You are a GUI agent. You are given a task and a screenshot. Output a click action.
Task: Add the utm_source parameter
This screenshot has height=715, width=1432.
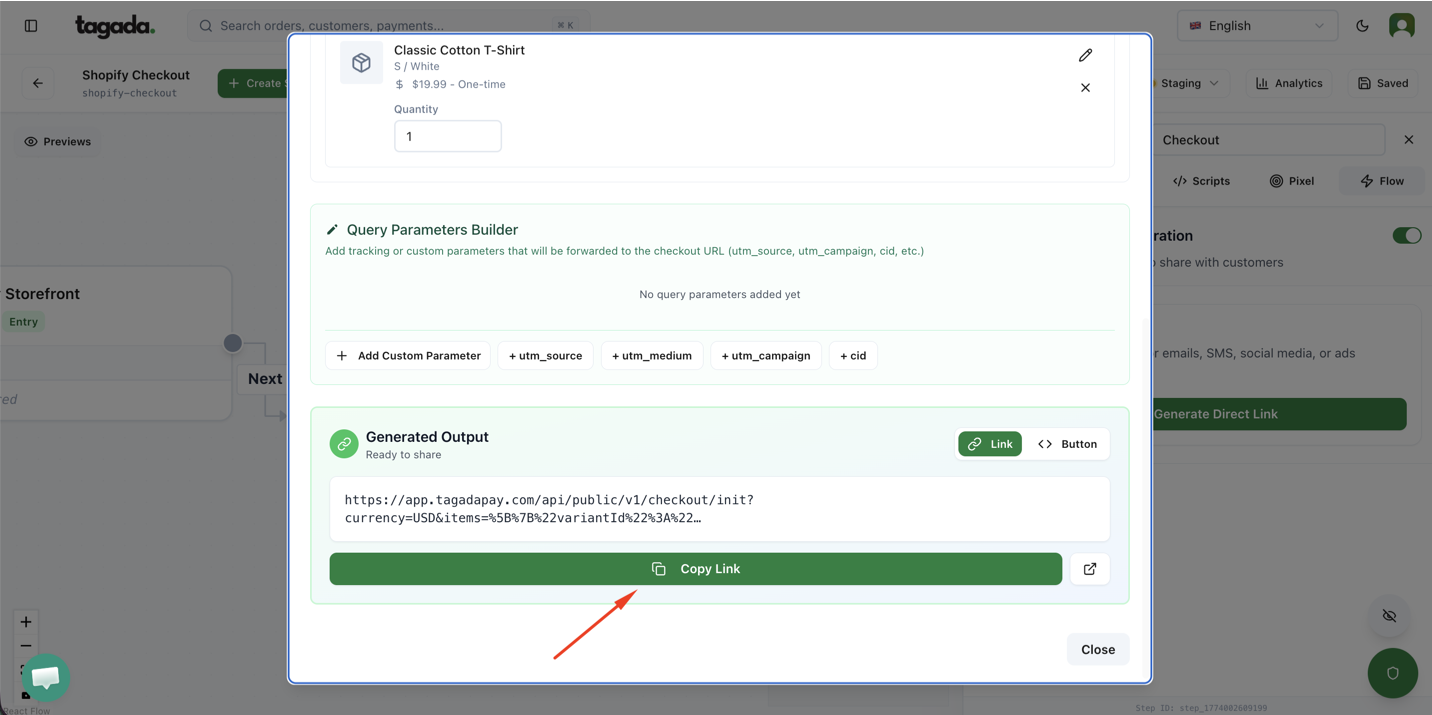(545, 356)
